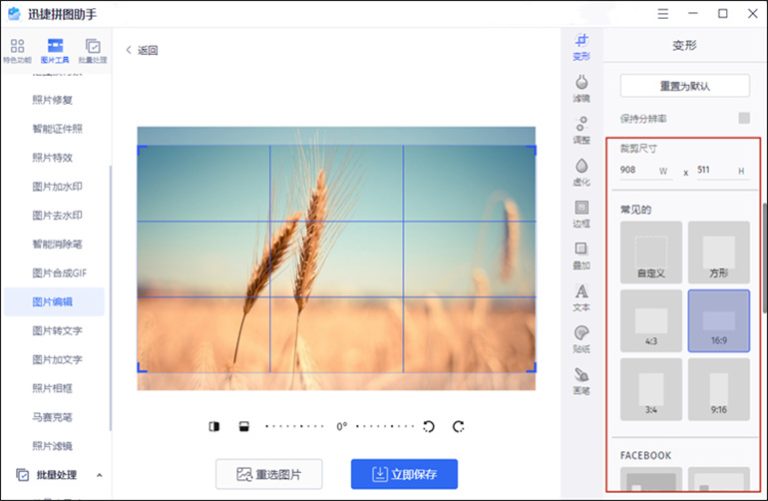This screenshot has height=501, width=768.
Task: Choose the 方形 square crop preset
Action: [x=718, y=252]
